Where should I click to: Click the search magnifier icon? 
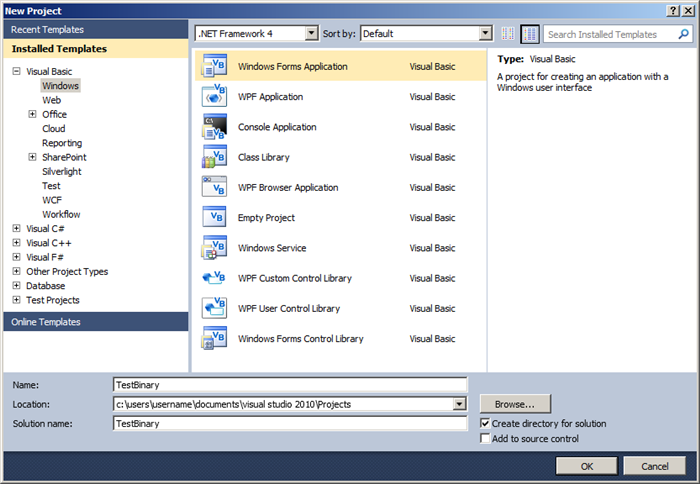pos(683,34)
